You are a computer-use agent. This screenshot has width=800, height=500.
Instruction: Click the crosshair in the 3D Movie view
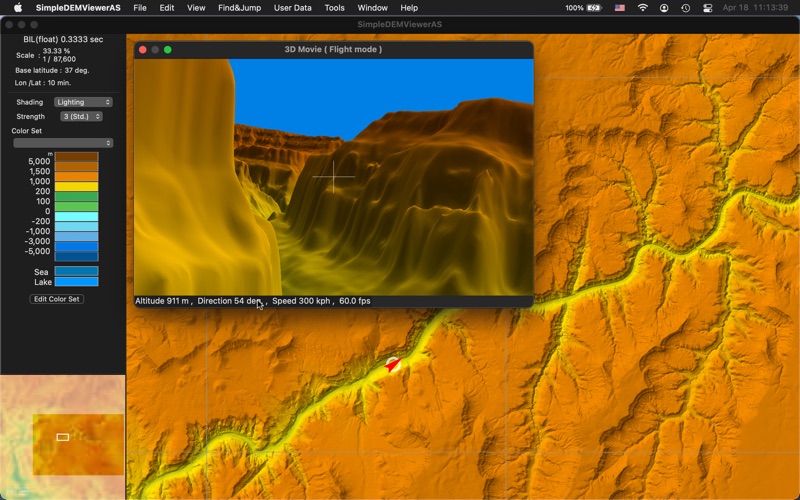[x=334, y=177]
